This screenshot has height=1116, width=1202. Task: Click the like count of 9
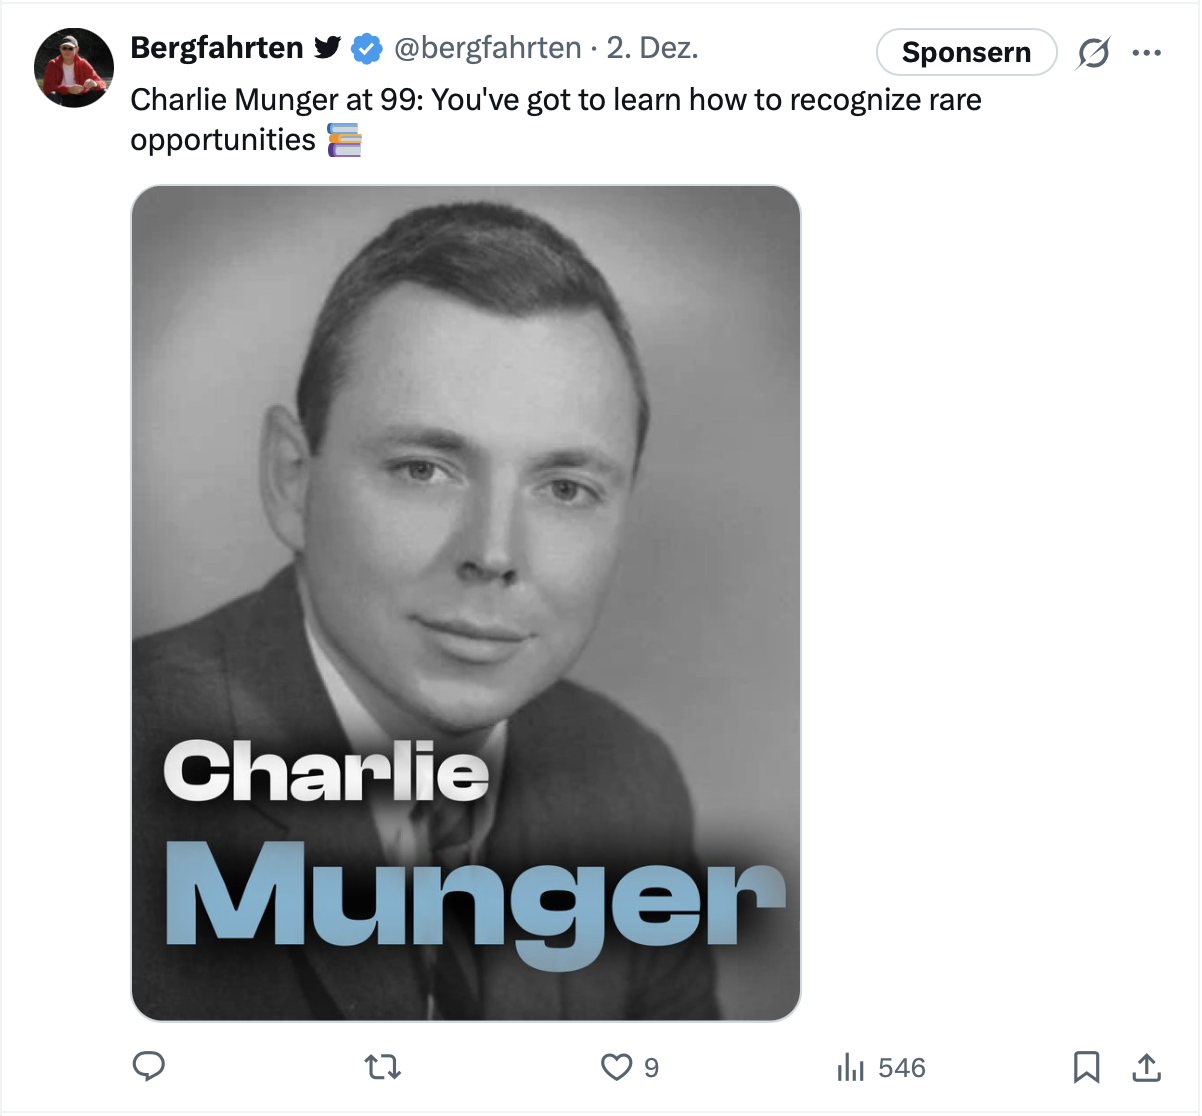point(651,1068)
